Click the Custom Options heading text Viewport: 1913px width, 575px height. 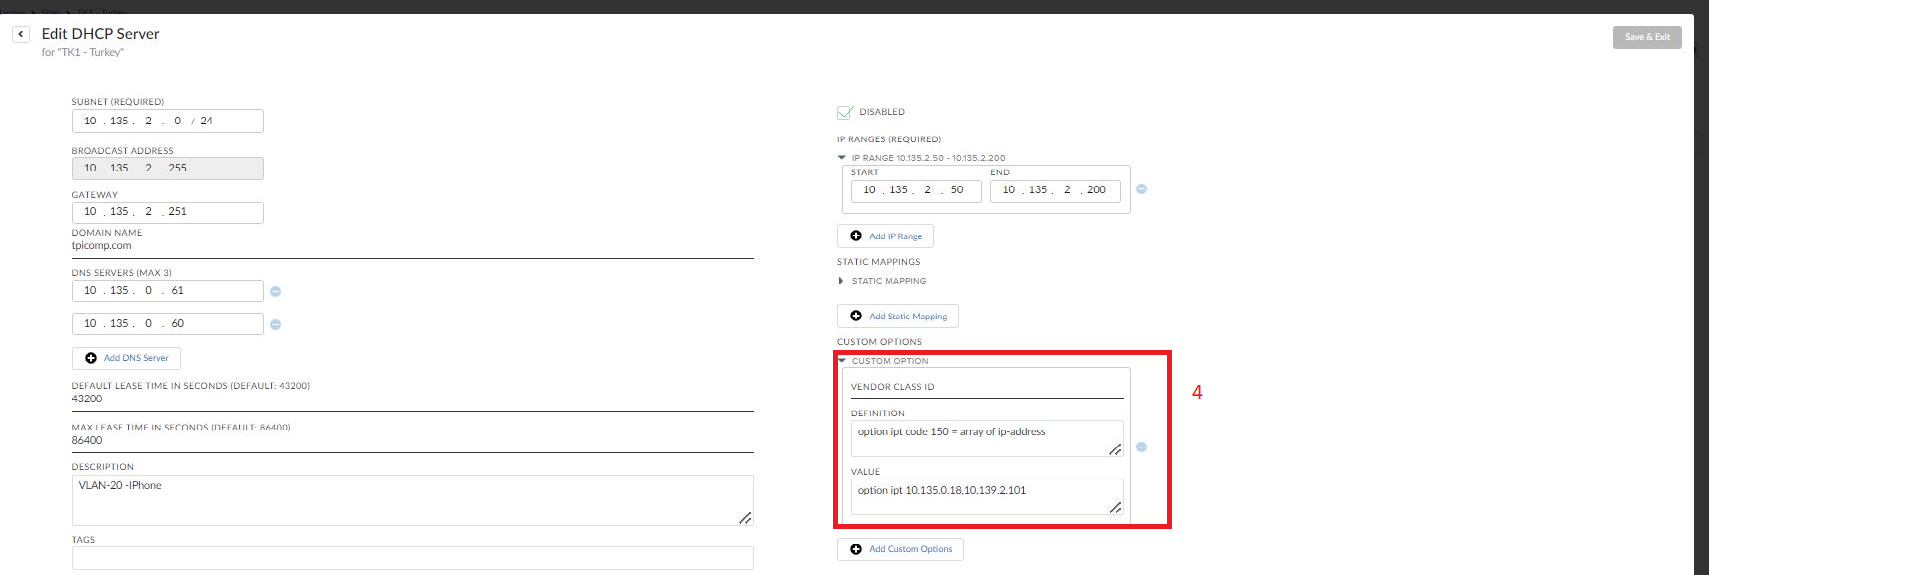(879, 342)
